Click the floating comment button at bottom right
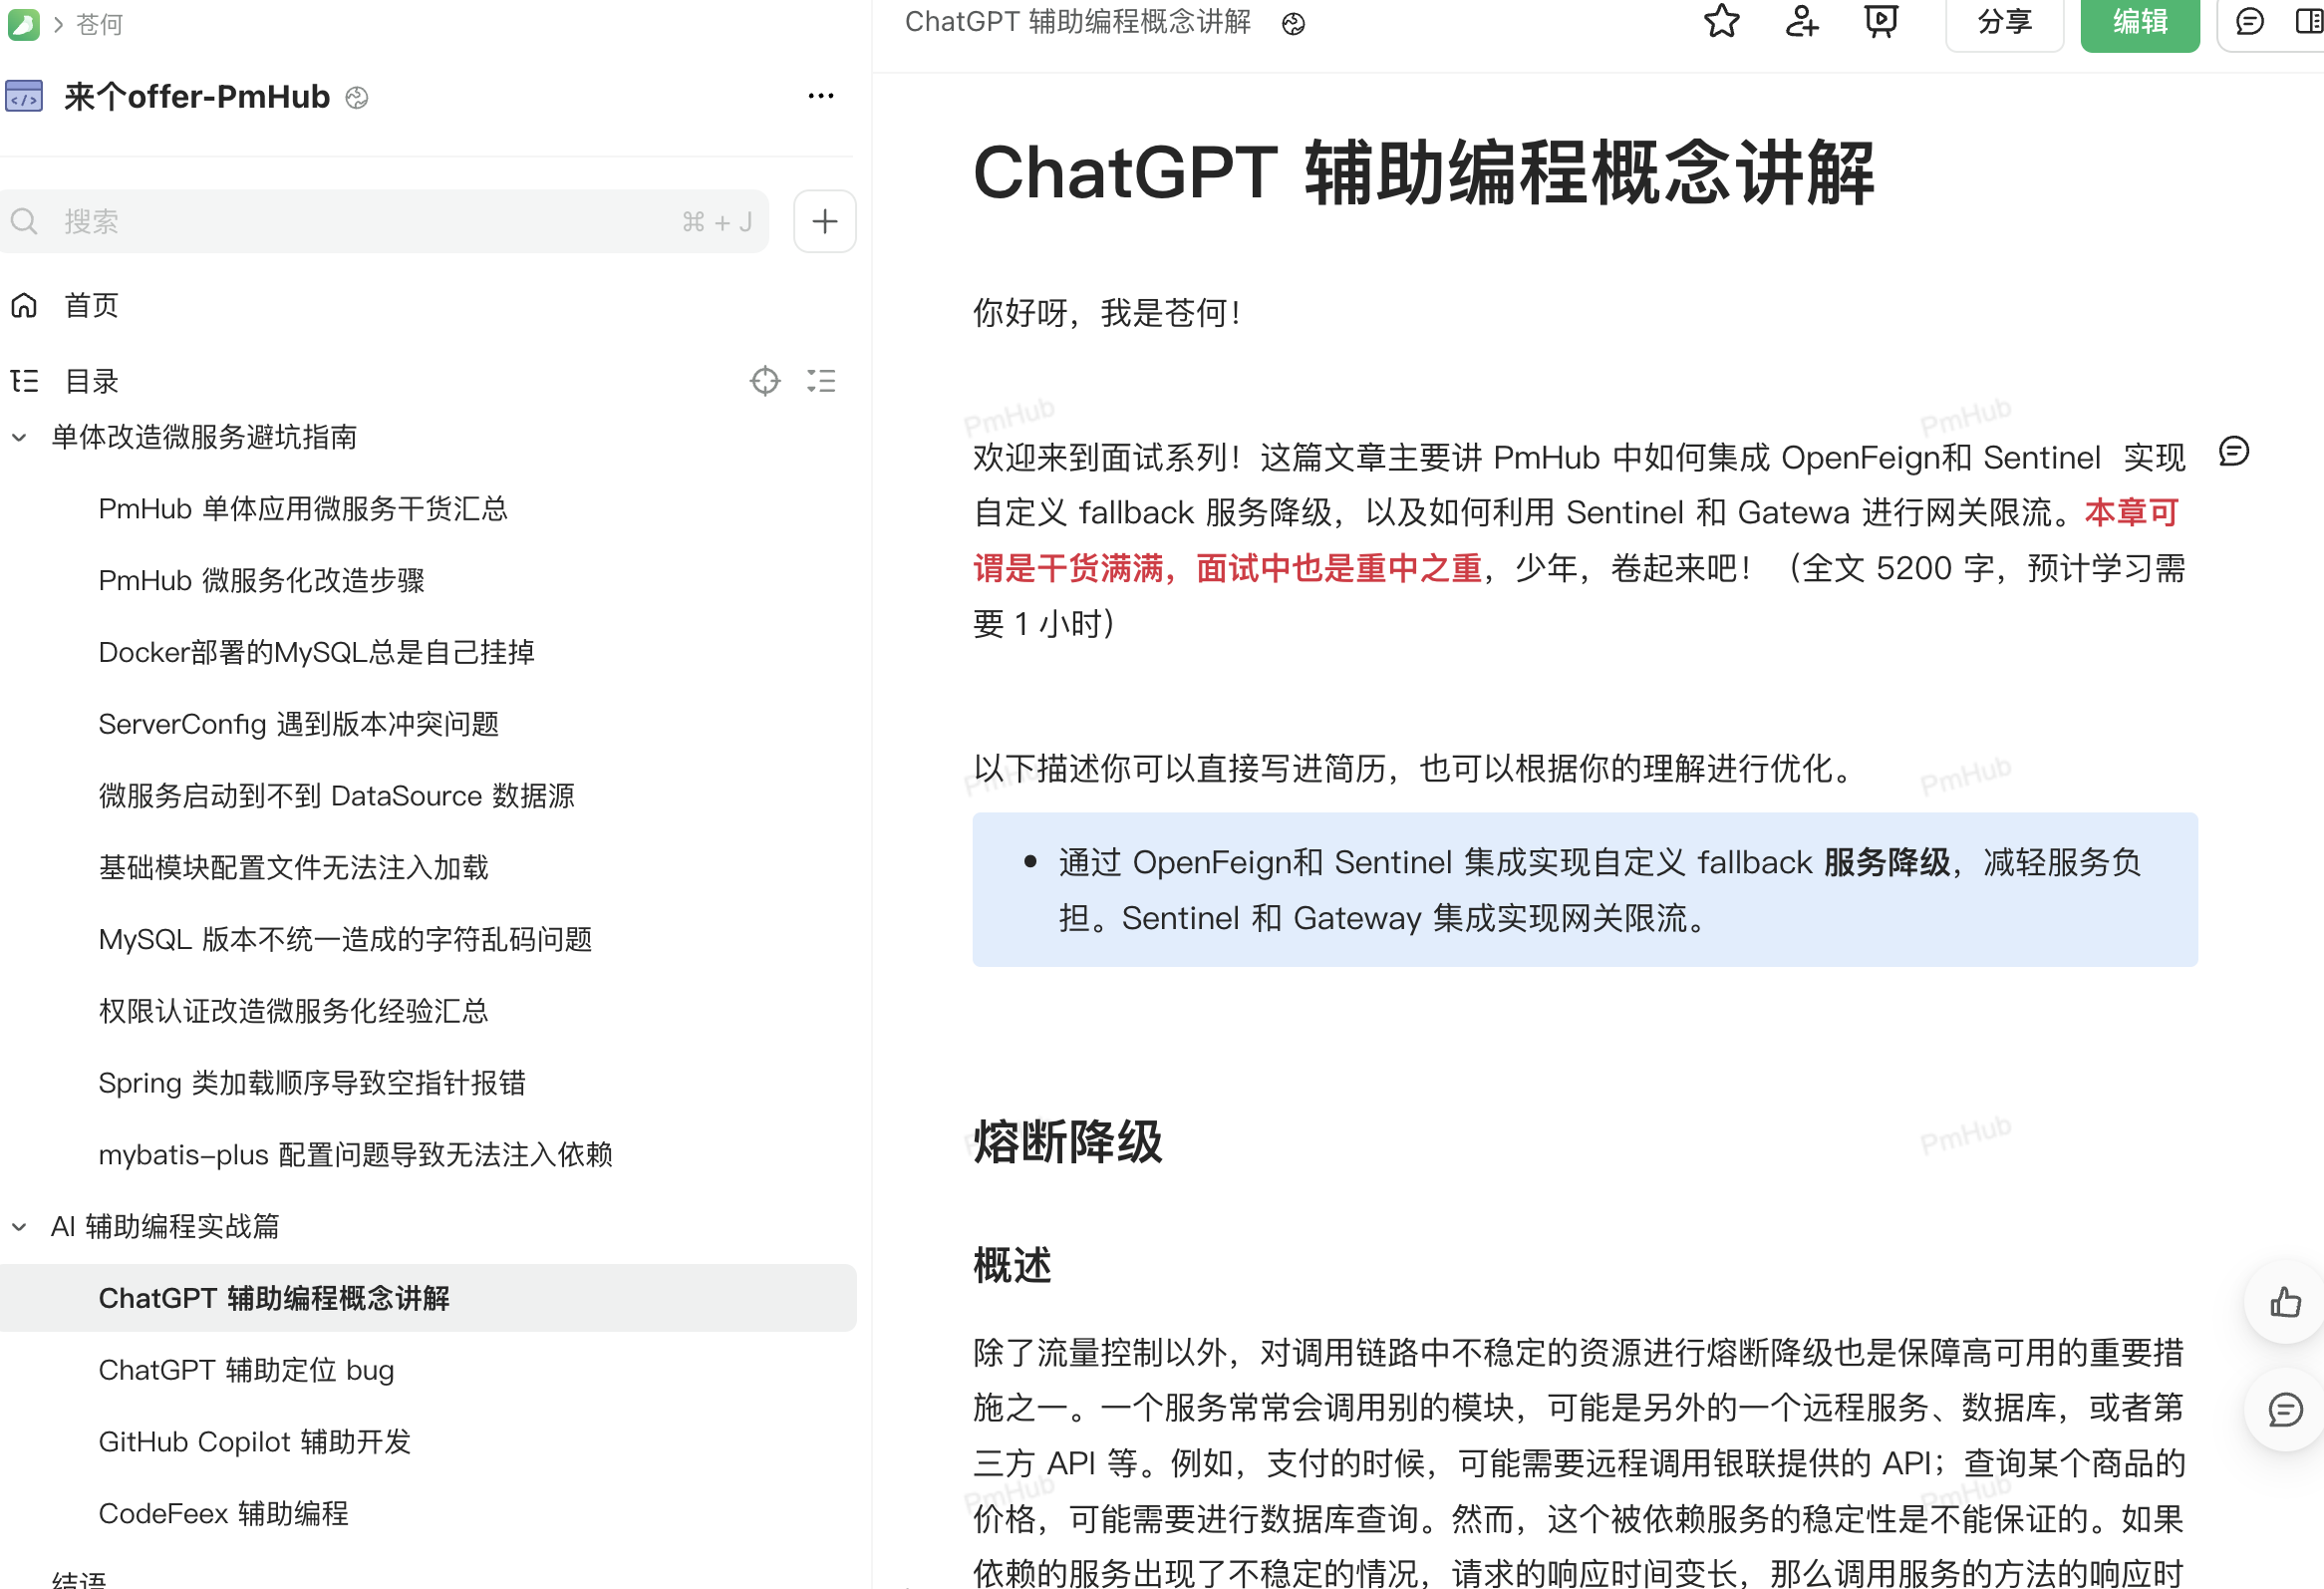The image size is (2324, 1589). pyautogui.click(x=2285, y=1410)
